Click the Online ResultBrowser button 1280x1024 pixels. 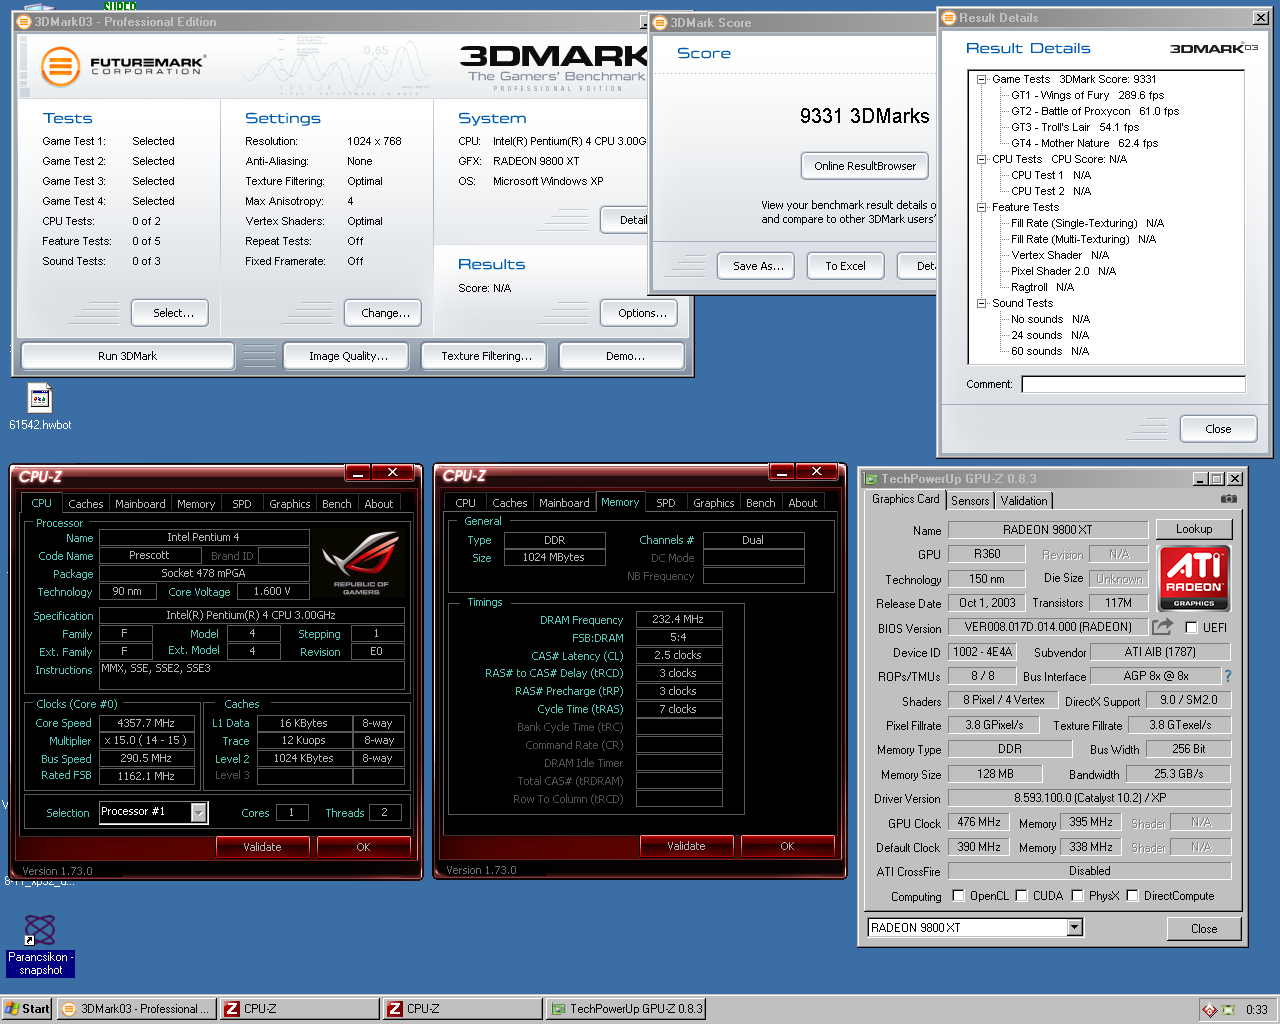click(865, 166)
